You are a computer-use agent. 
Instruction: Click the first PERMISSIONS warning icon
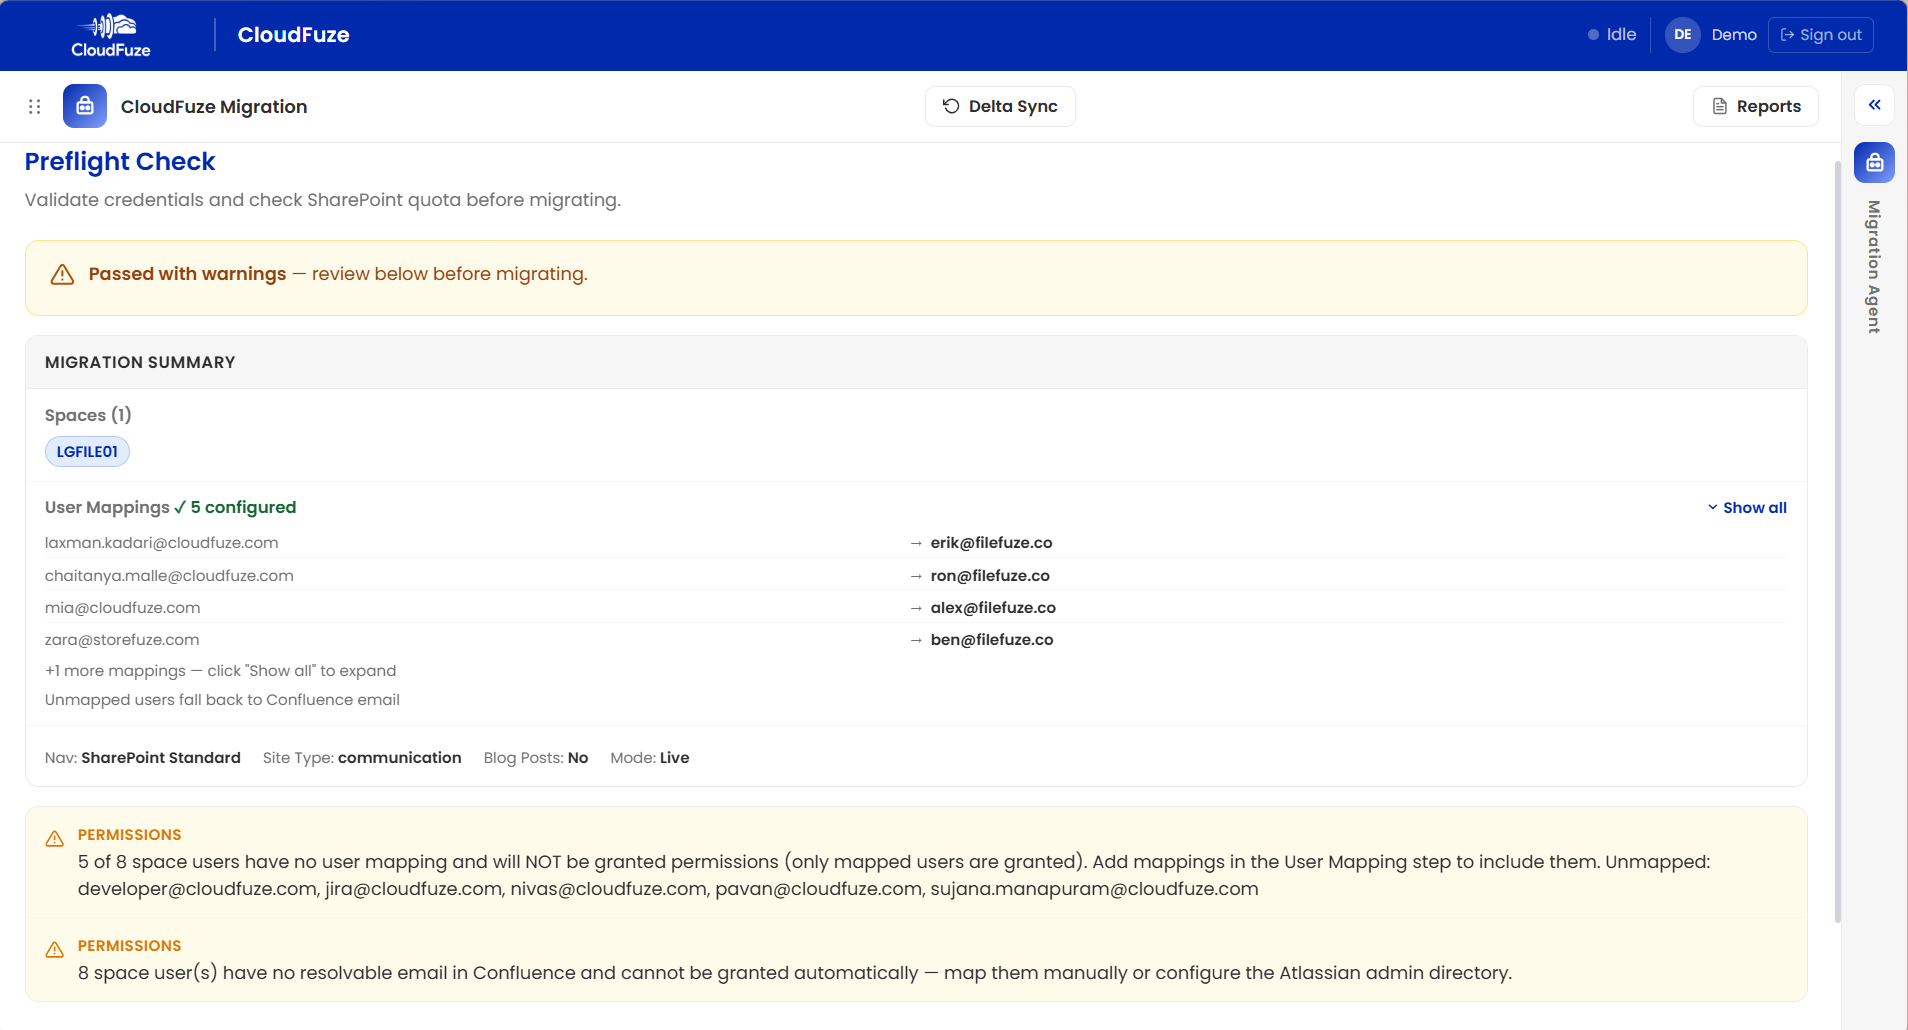tap(55, 838)
